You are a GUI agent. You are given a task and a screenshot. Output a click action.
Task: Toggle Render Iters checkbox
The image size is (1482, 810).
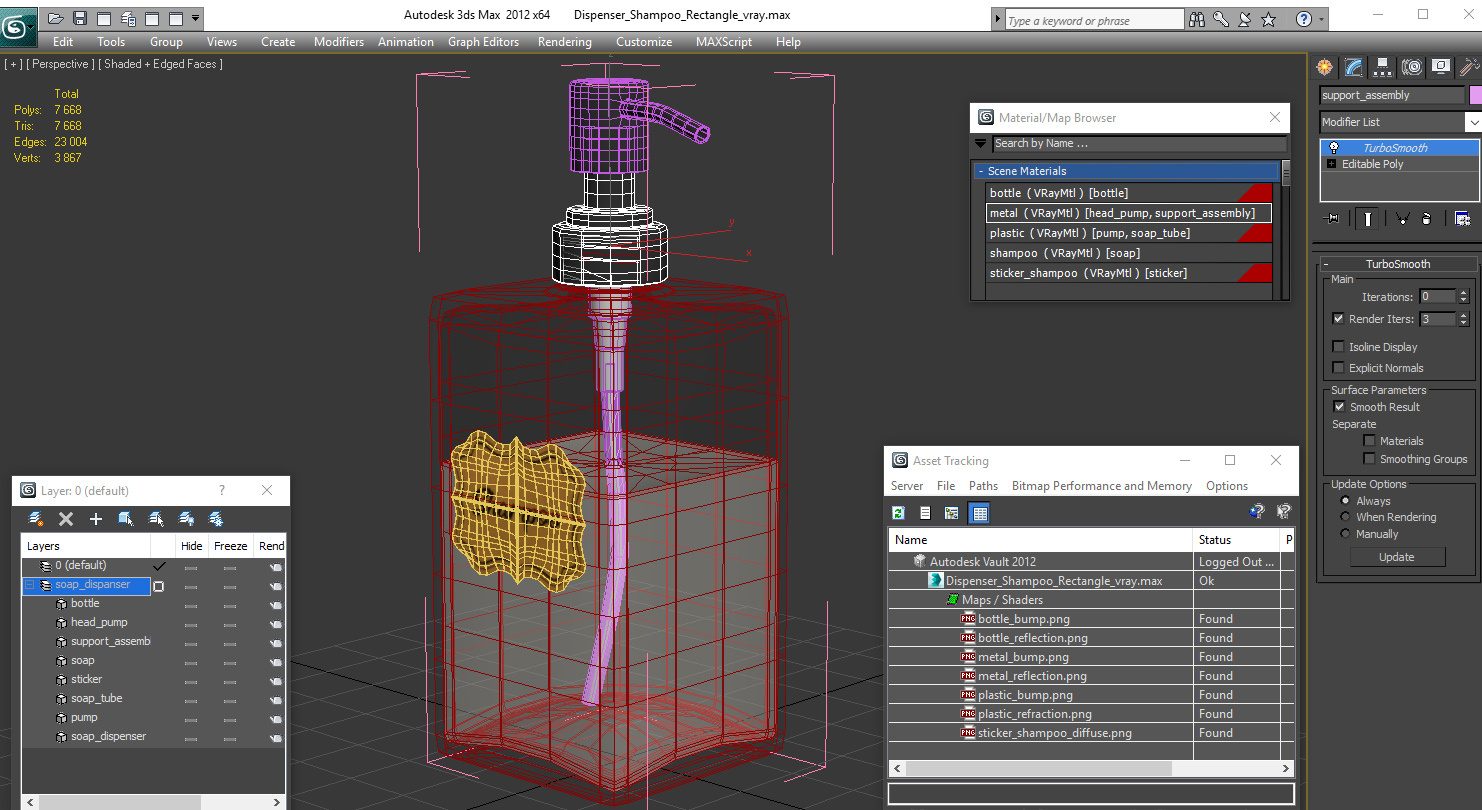1338,319
